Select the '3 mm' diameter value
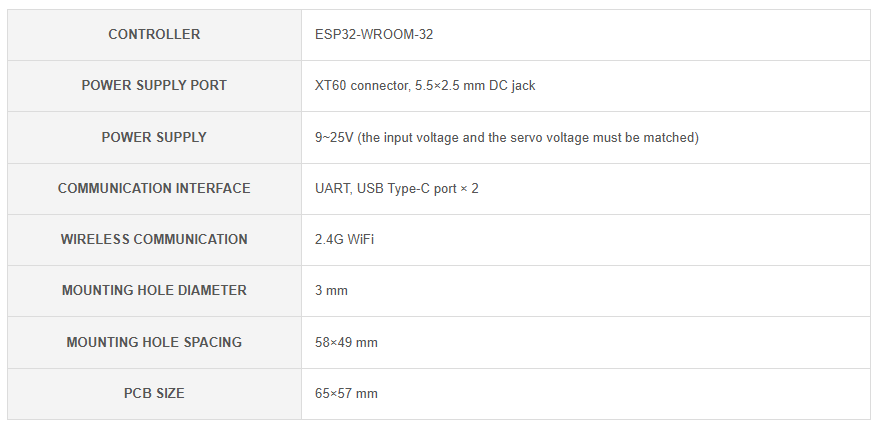 [x=331, y=290]
